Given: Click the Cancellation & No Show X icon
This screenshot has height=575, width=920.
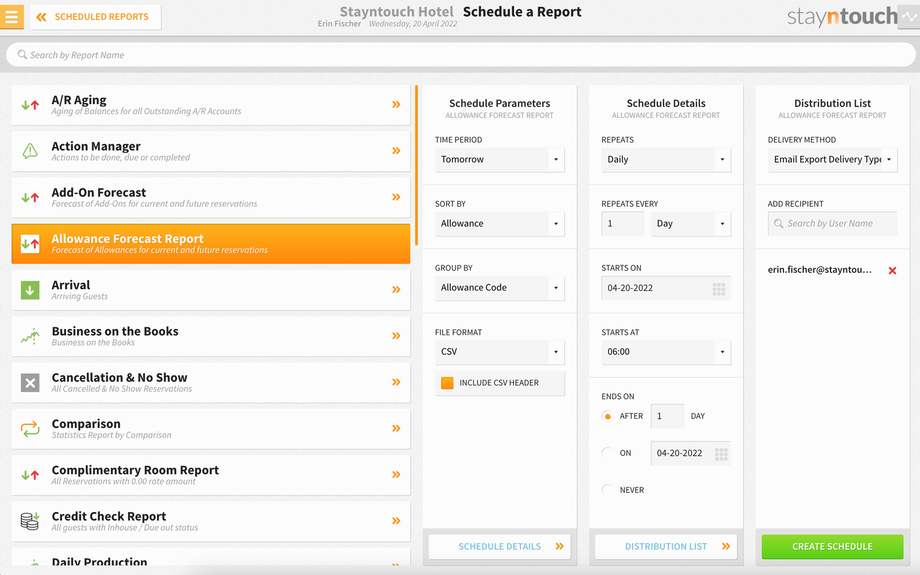Looking at the screenshot, I should pos(30,383).
